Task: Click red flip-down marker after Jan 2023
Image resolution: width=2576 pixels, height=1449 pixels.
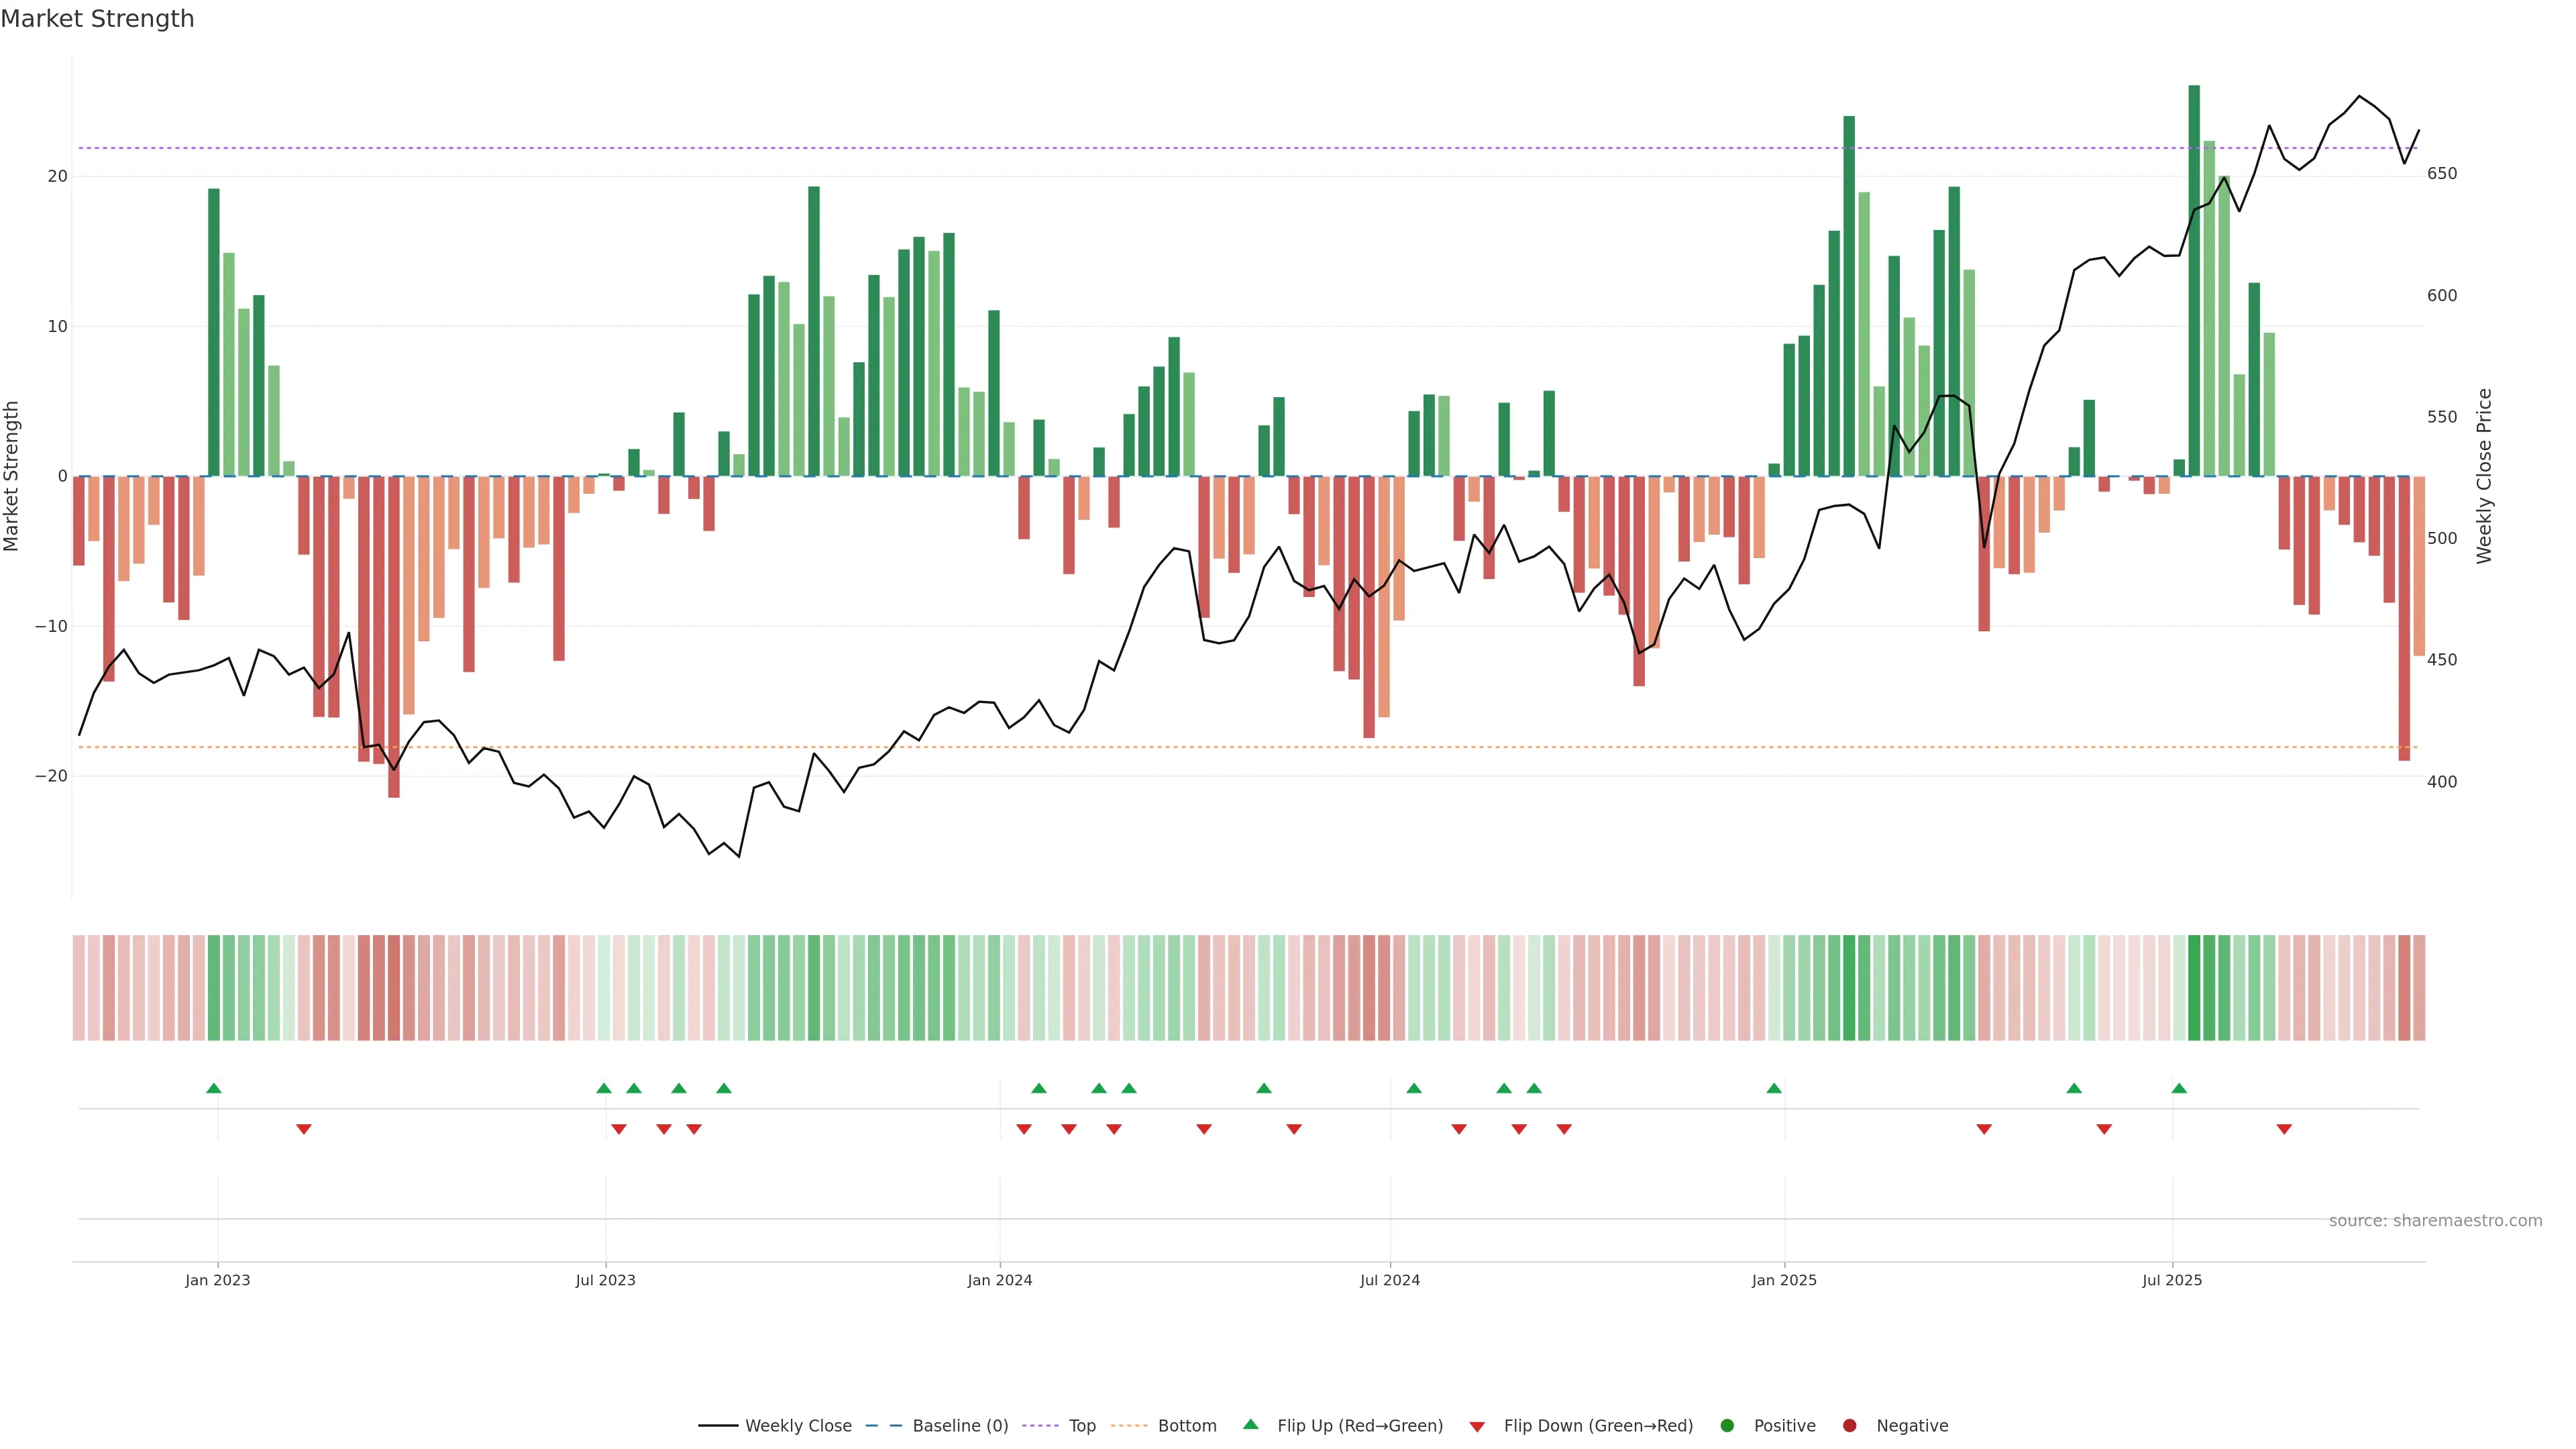Action: coord(304,1129)
